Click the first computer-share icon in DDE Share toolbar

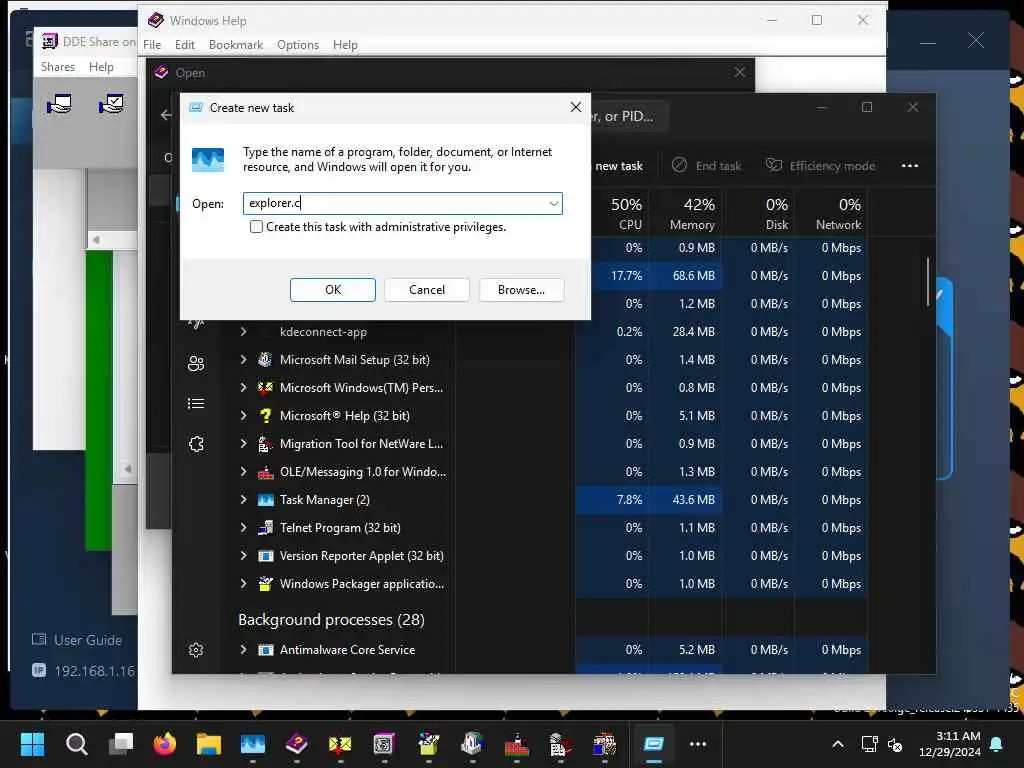point(59,104)
